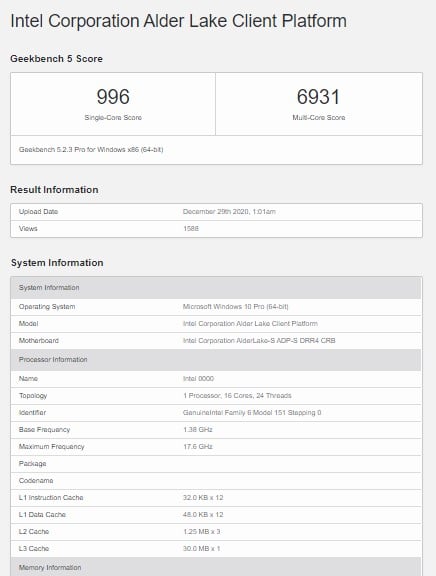Click the page title Intel Corporation Alder Lake Client Platform

(179, 21)
